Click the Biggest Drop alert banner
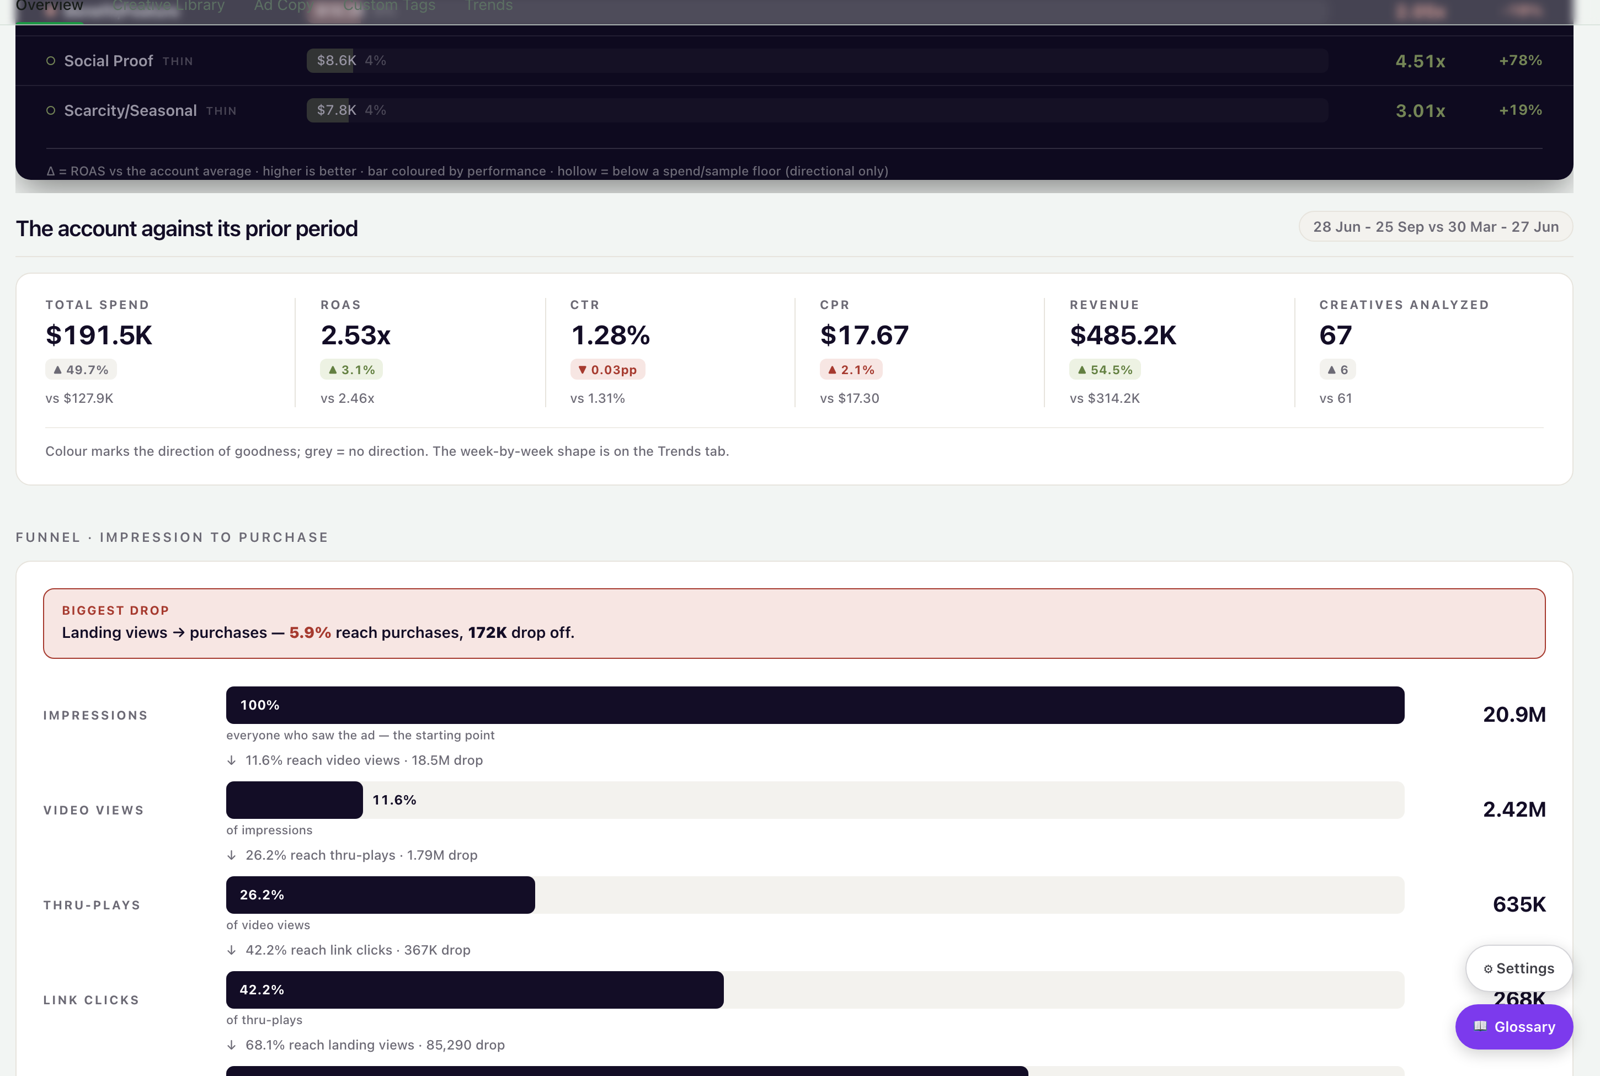The width and height of the screenshot is (1600, 1076). pyautogui.click(x=794, y=623)
